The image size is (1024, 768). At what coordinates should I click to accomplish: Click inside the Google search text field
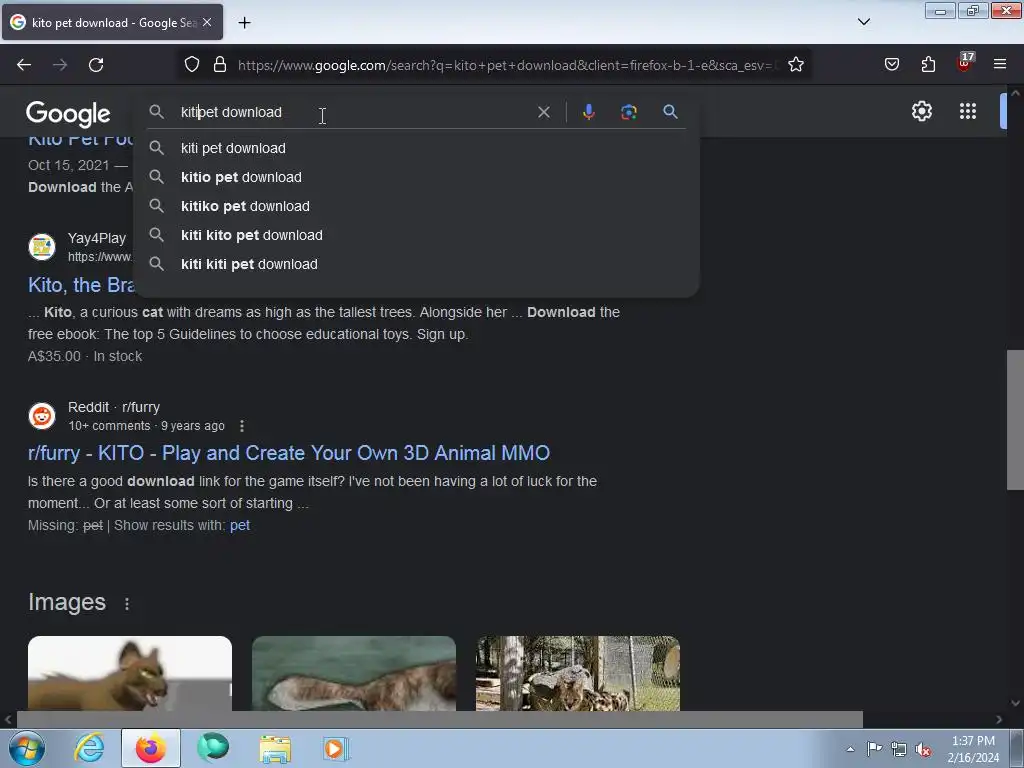(356, 112)
